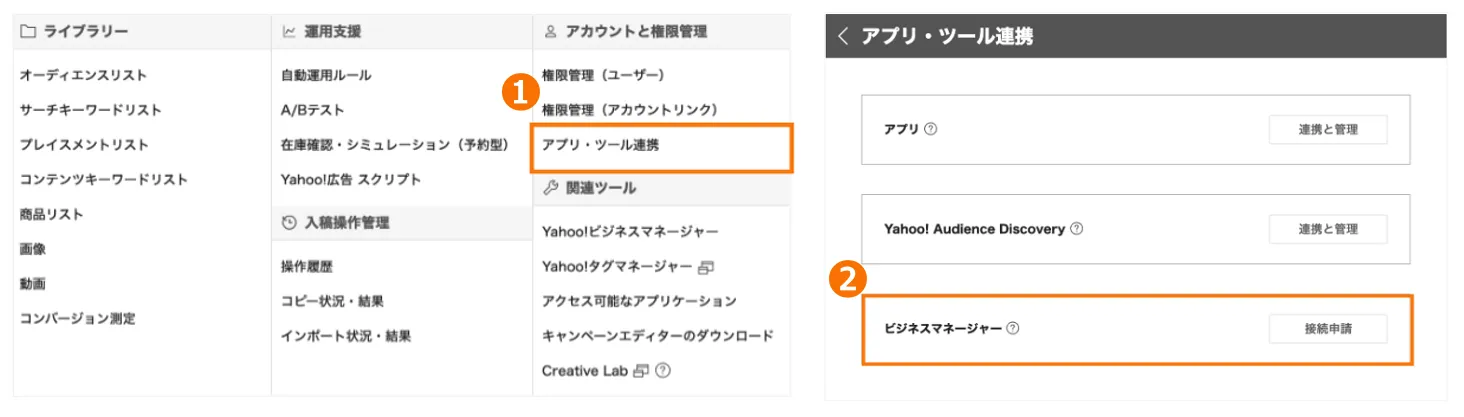The width and height of the screenshot is (1464, 417).
Task: Click external window icon beside Yahoo!タグマネージャー
Action: pyautogui.click(x=706, y=267)
